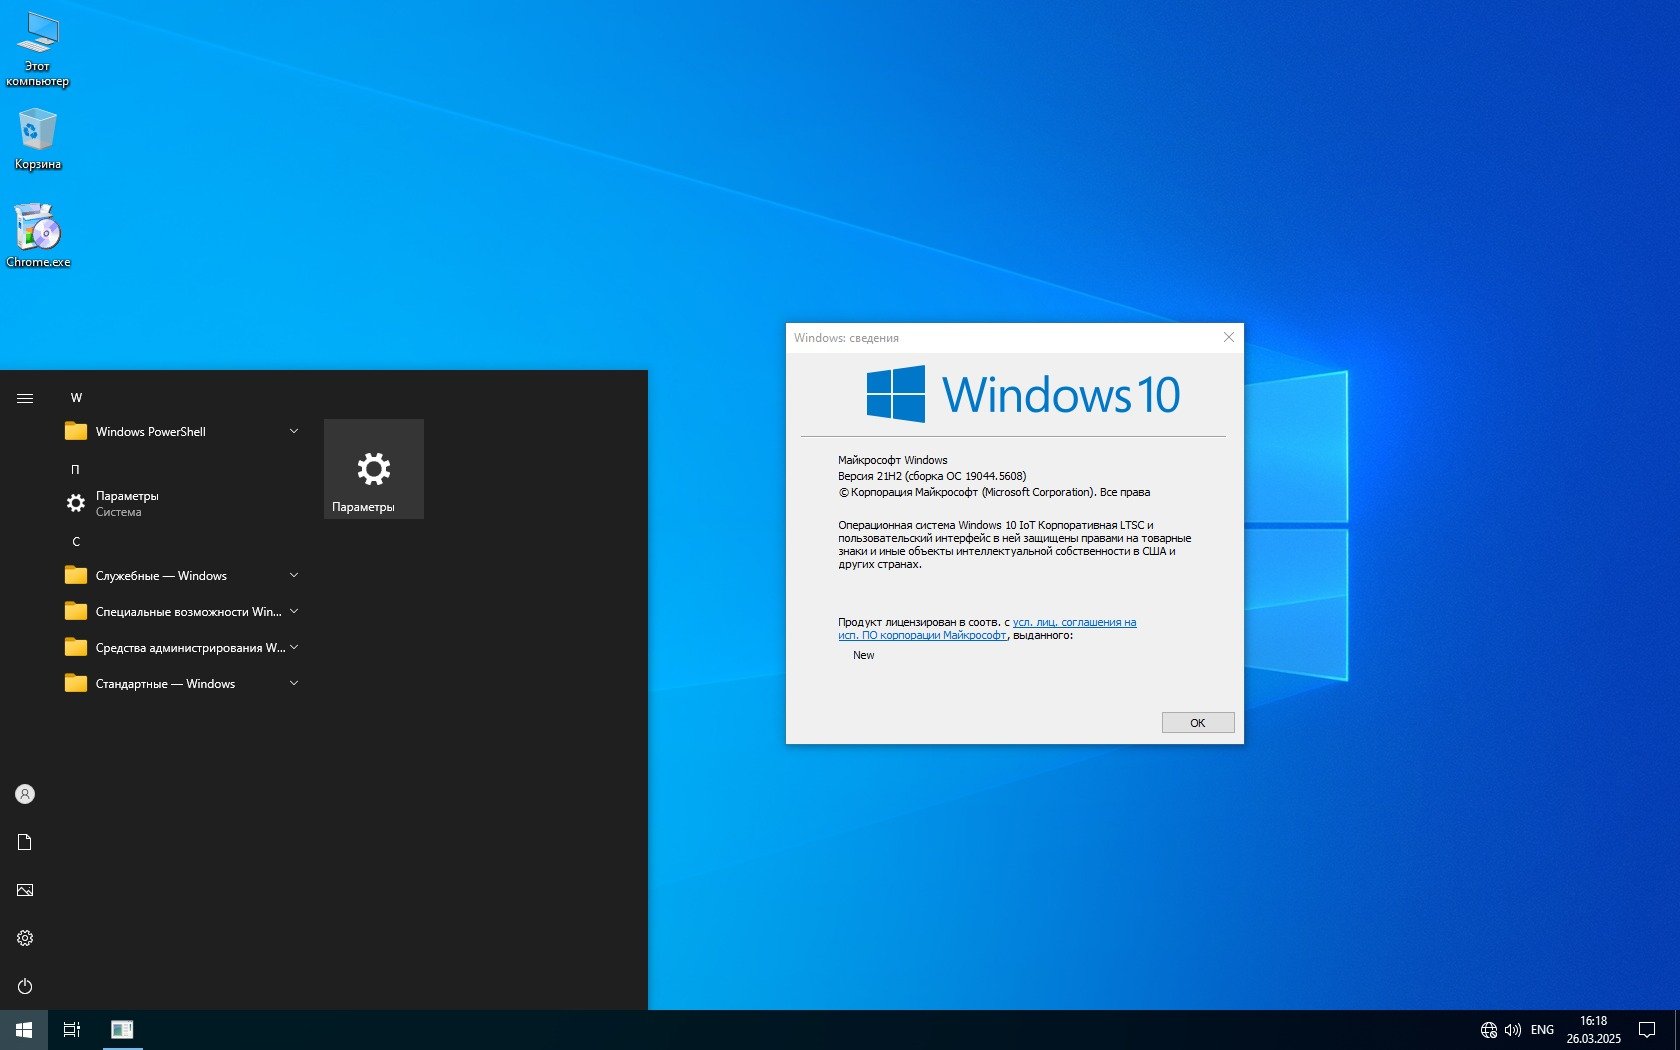Image resolution: width=1680 pixels, height=1050 pixels.
Task: Open the Microsoft license agreement link
Action: coord(1074,622)
